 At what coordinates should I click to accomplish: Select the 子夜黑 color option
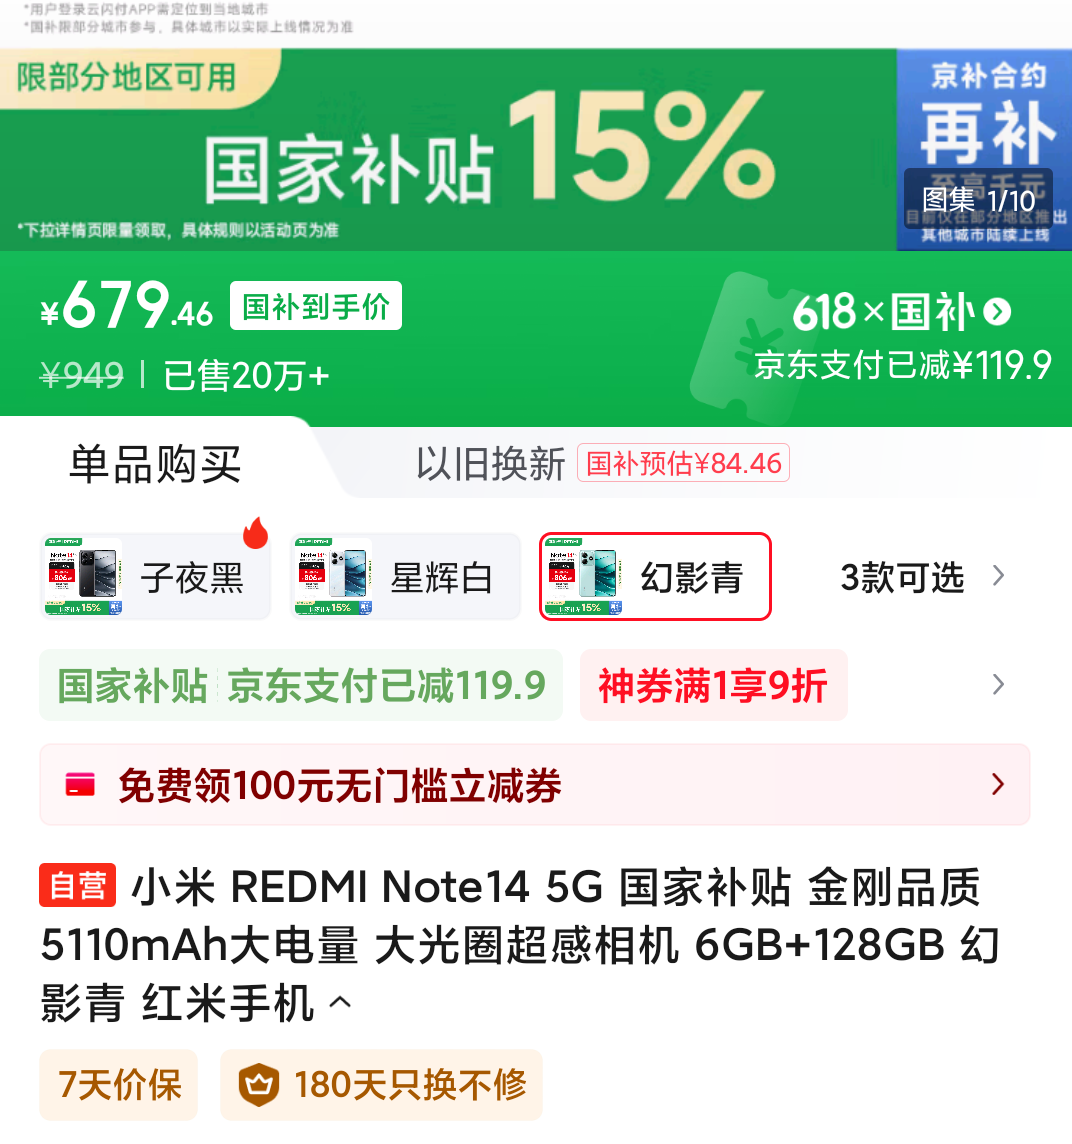tap(155, 576)
